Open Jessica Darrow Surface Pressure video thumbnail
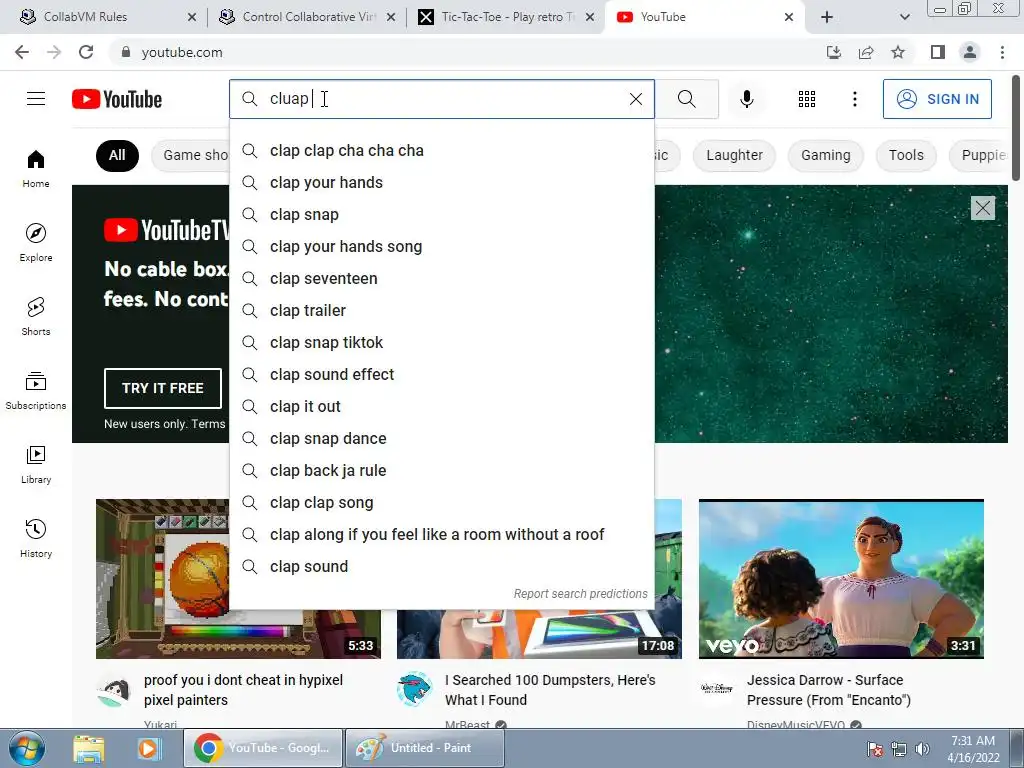 (841, 579)
